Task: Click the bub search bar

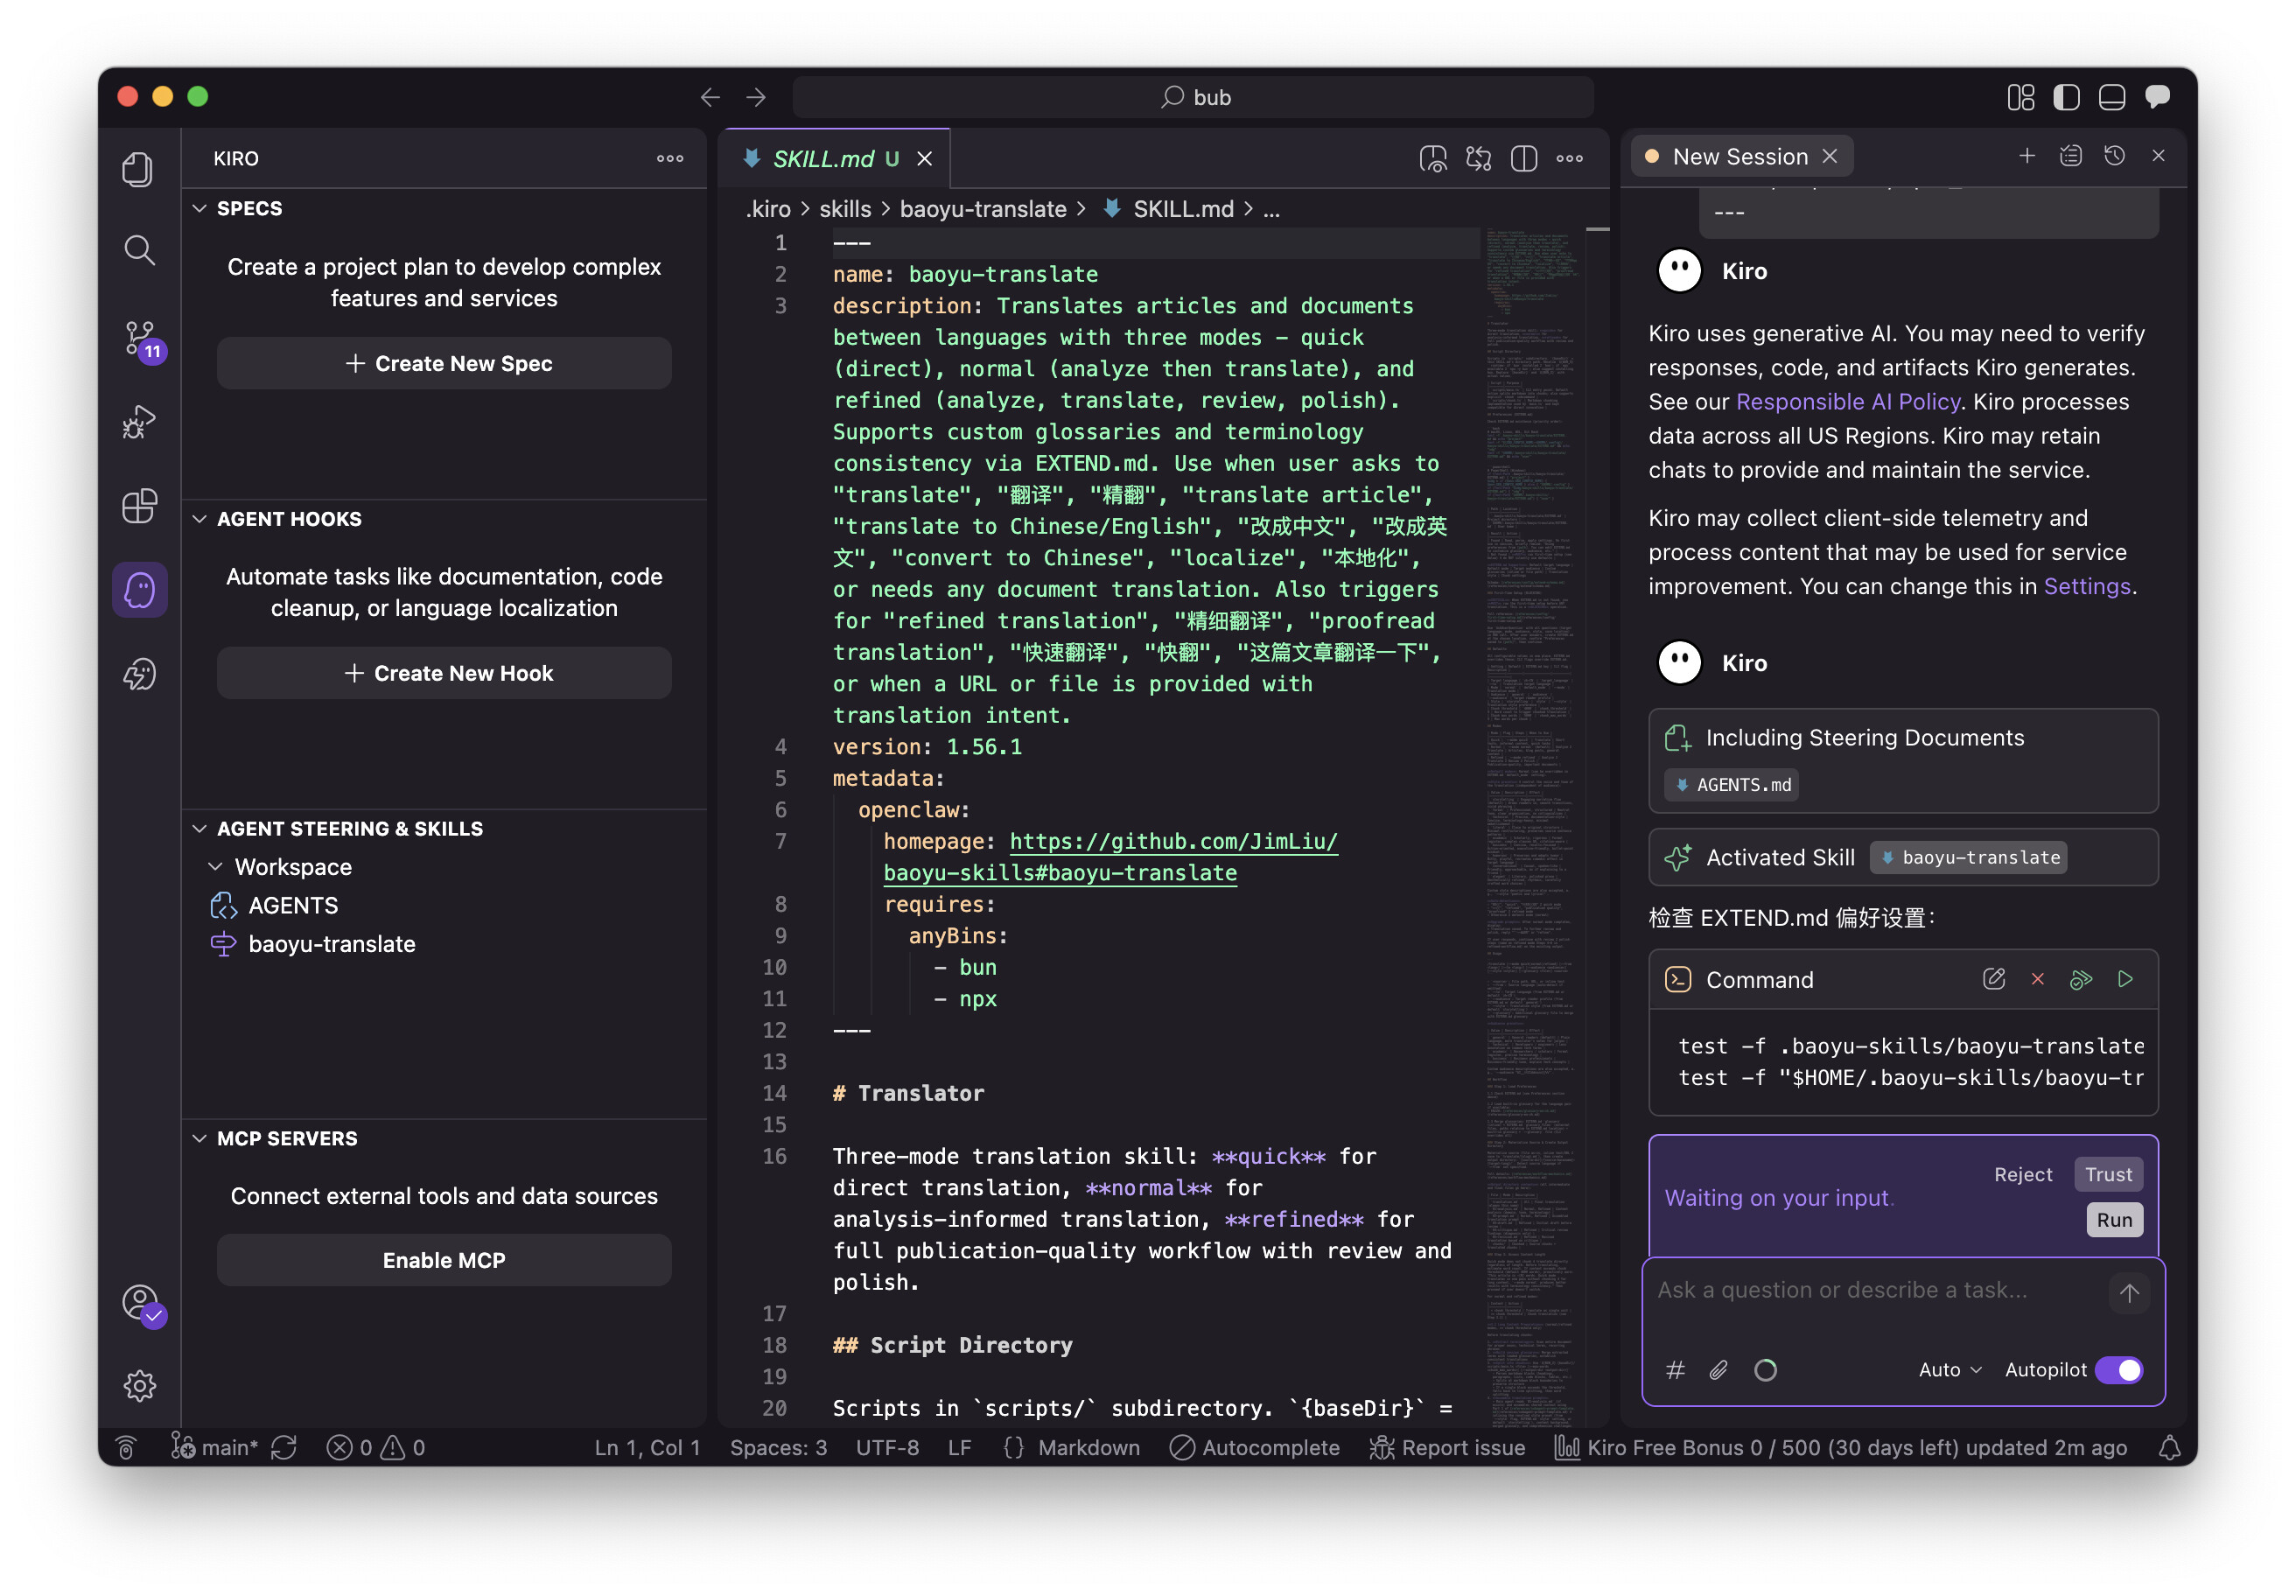Action: [1193, 97]
